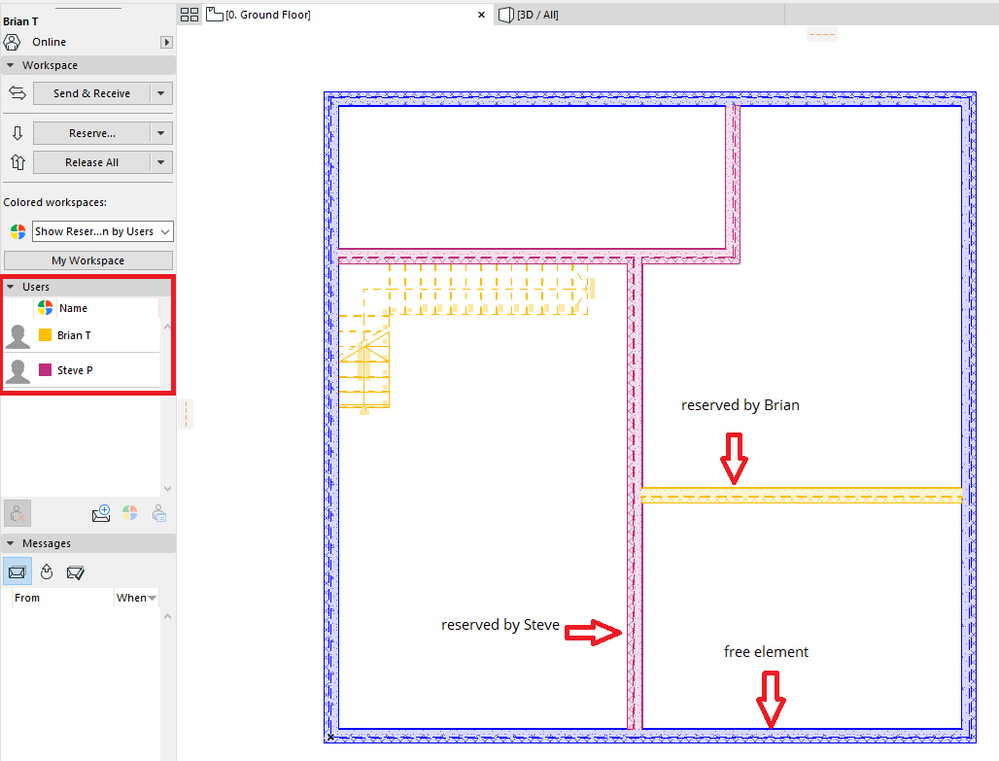Image resolution: width=999 pixels, height=761 pixels.
Task: Click the Brian T panel title
Action: click(x=20, y=21)
